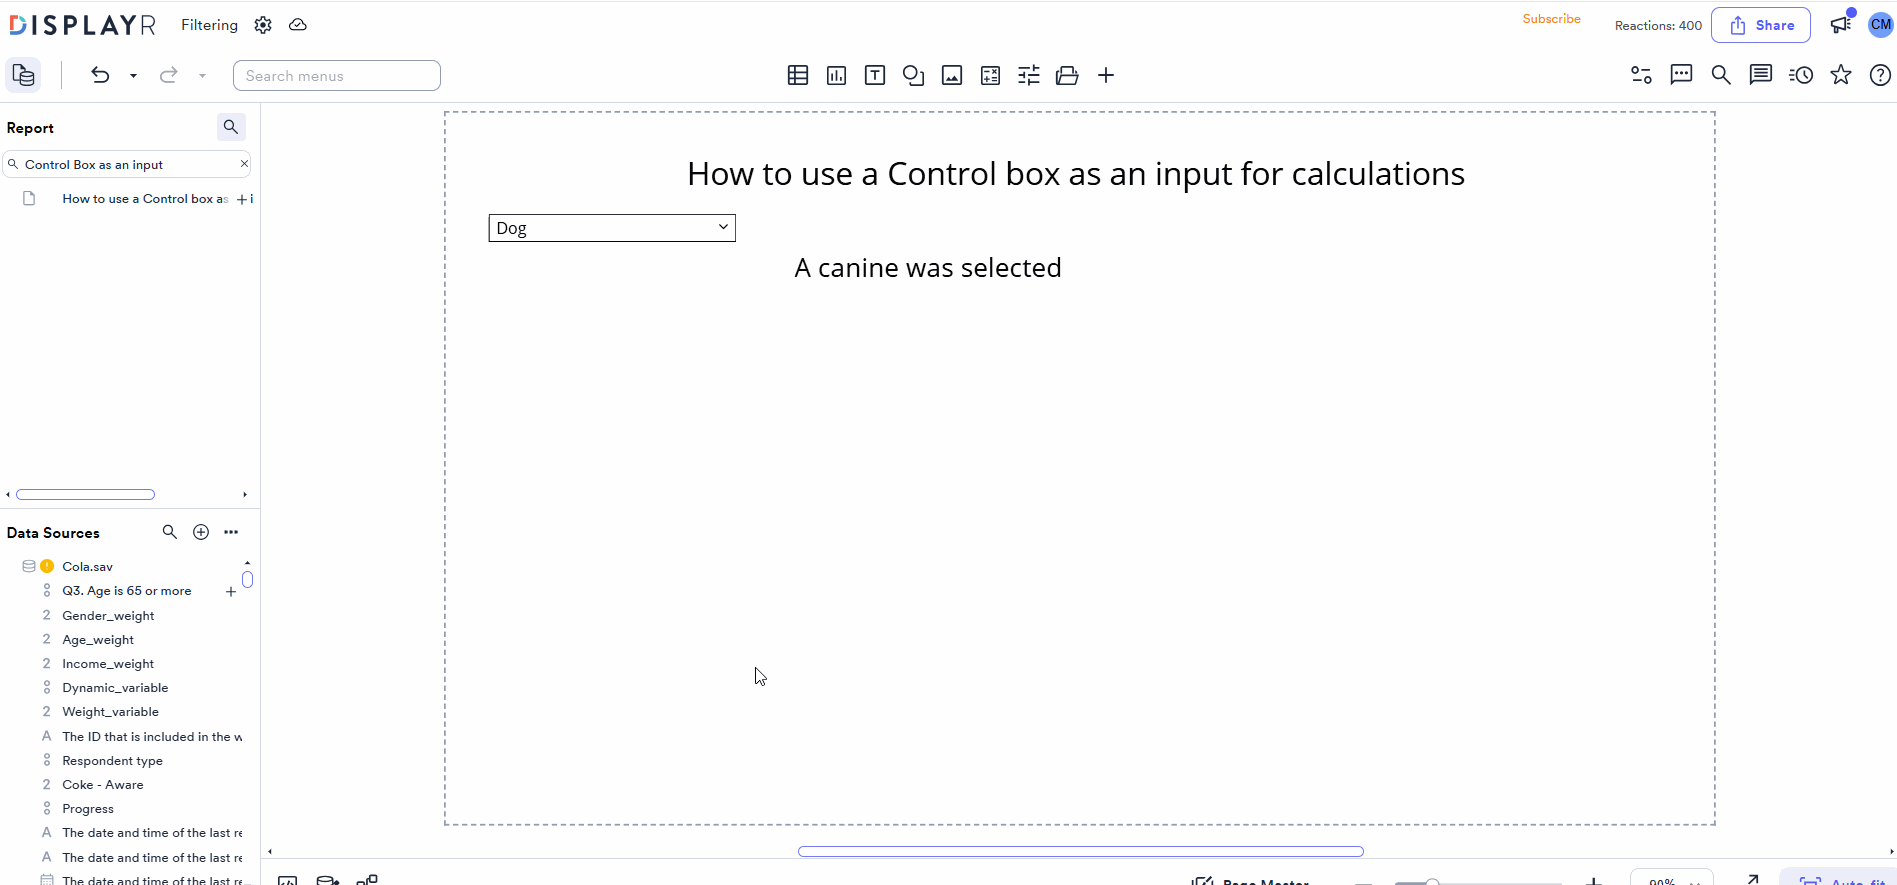Open the comments panel icon
This screenshot has height=885, width=1897.
[x=1761, y=75]
